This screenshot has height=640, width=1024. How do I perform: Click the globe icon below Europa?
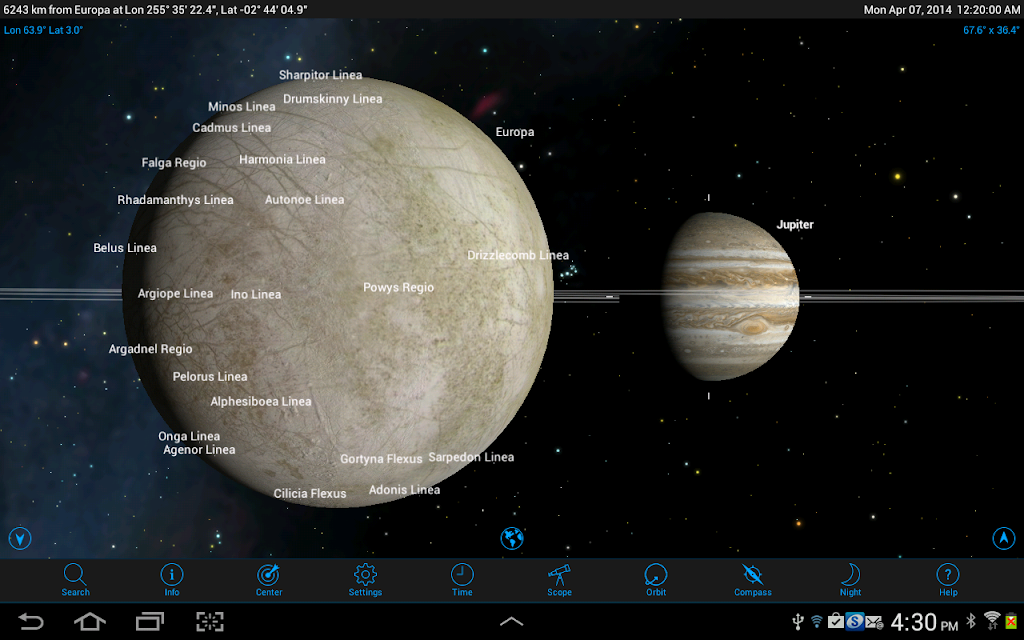[512, 538]
